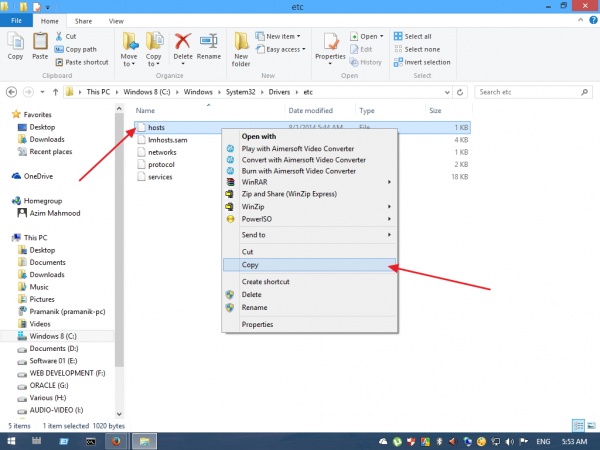Open the New item dropdown

pyautogui.click(x=278, y=36)
